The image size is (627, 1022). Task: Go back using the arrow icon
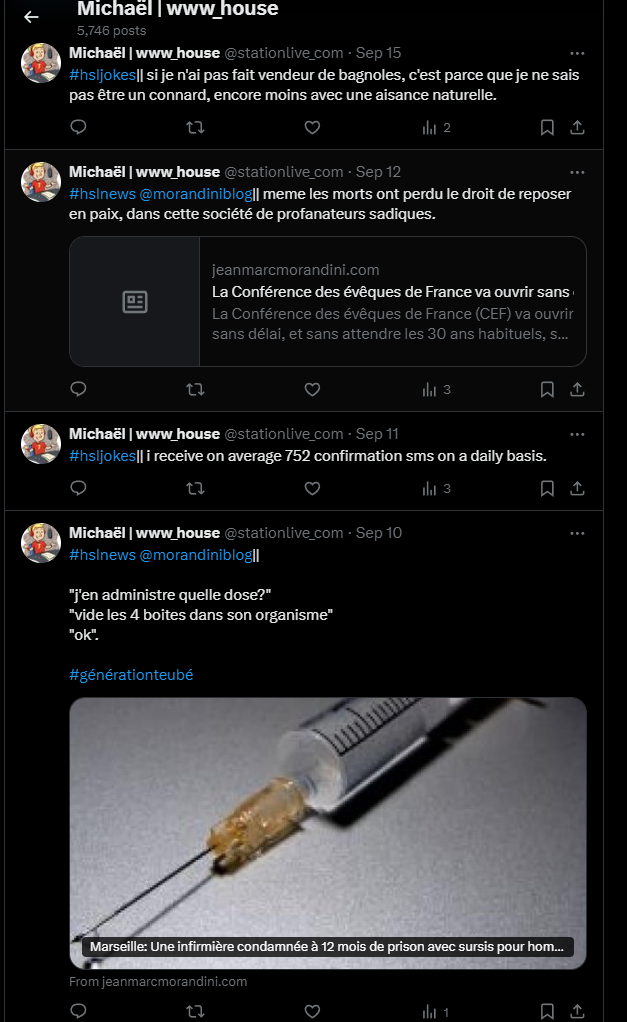click(31, 17)
